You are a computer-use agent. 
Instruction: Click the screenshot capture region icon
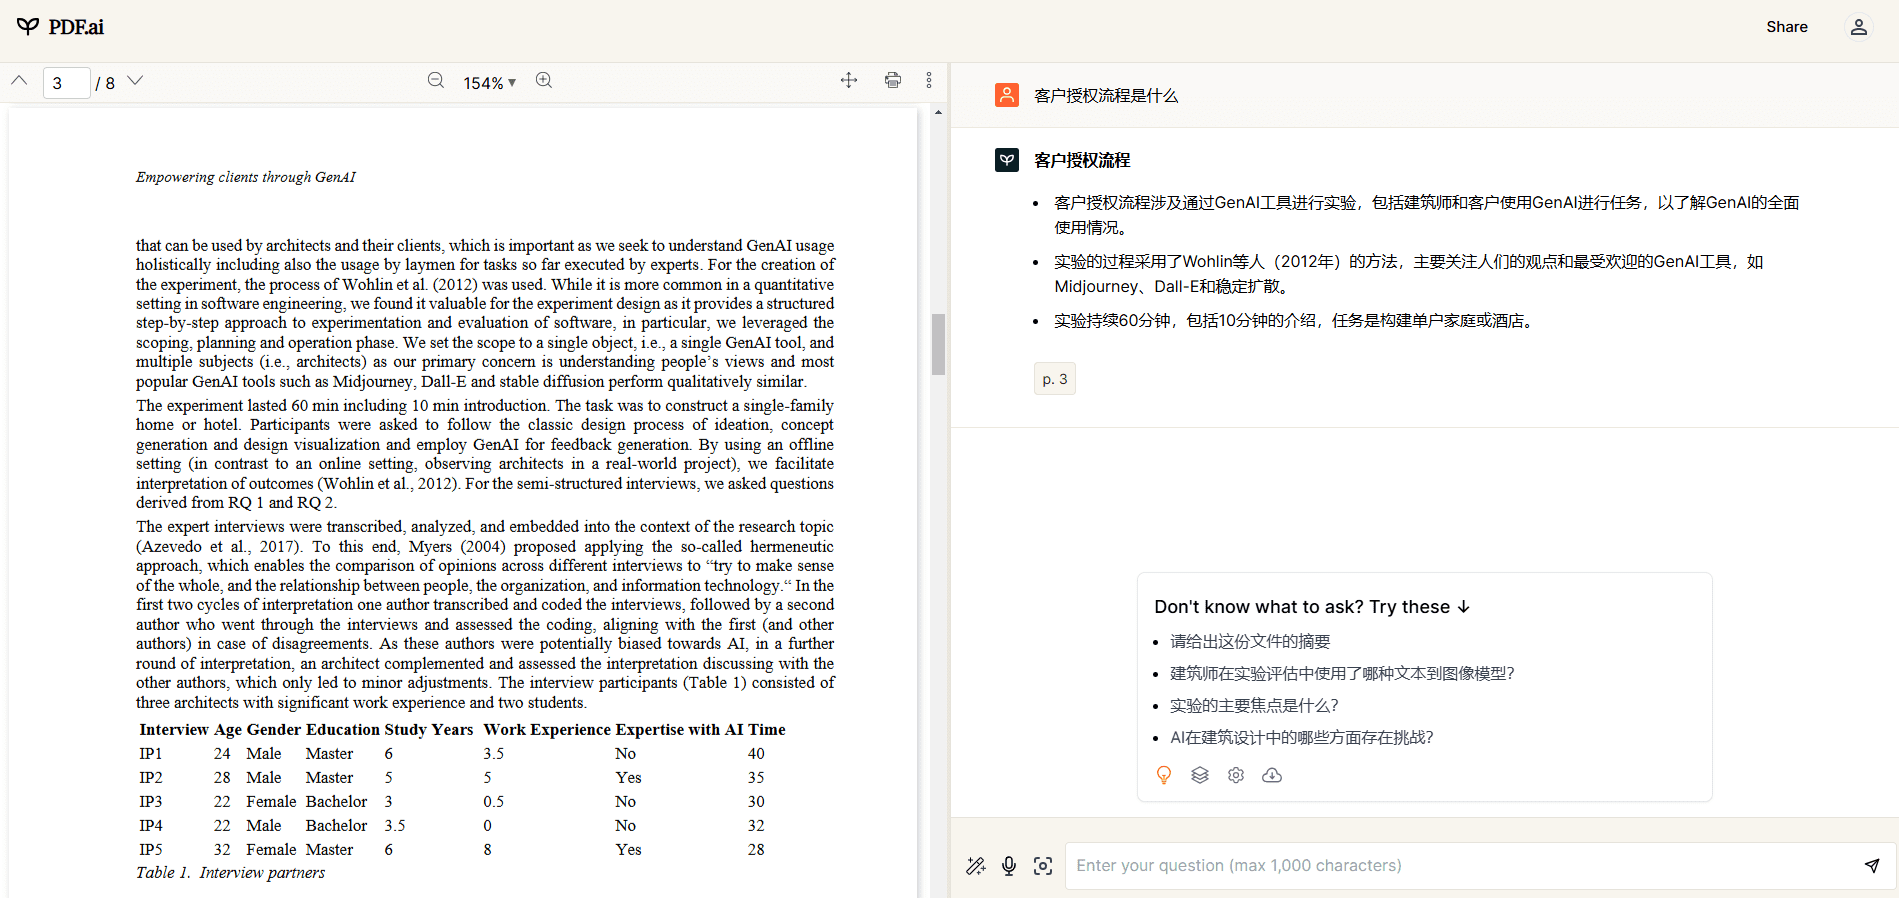1043,866
